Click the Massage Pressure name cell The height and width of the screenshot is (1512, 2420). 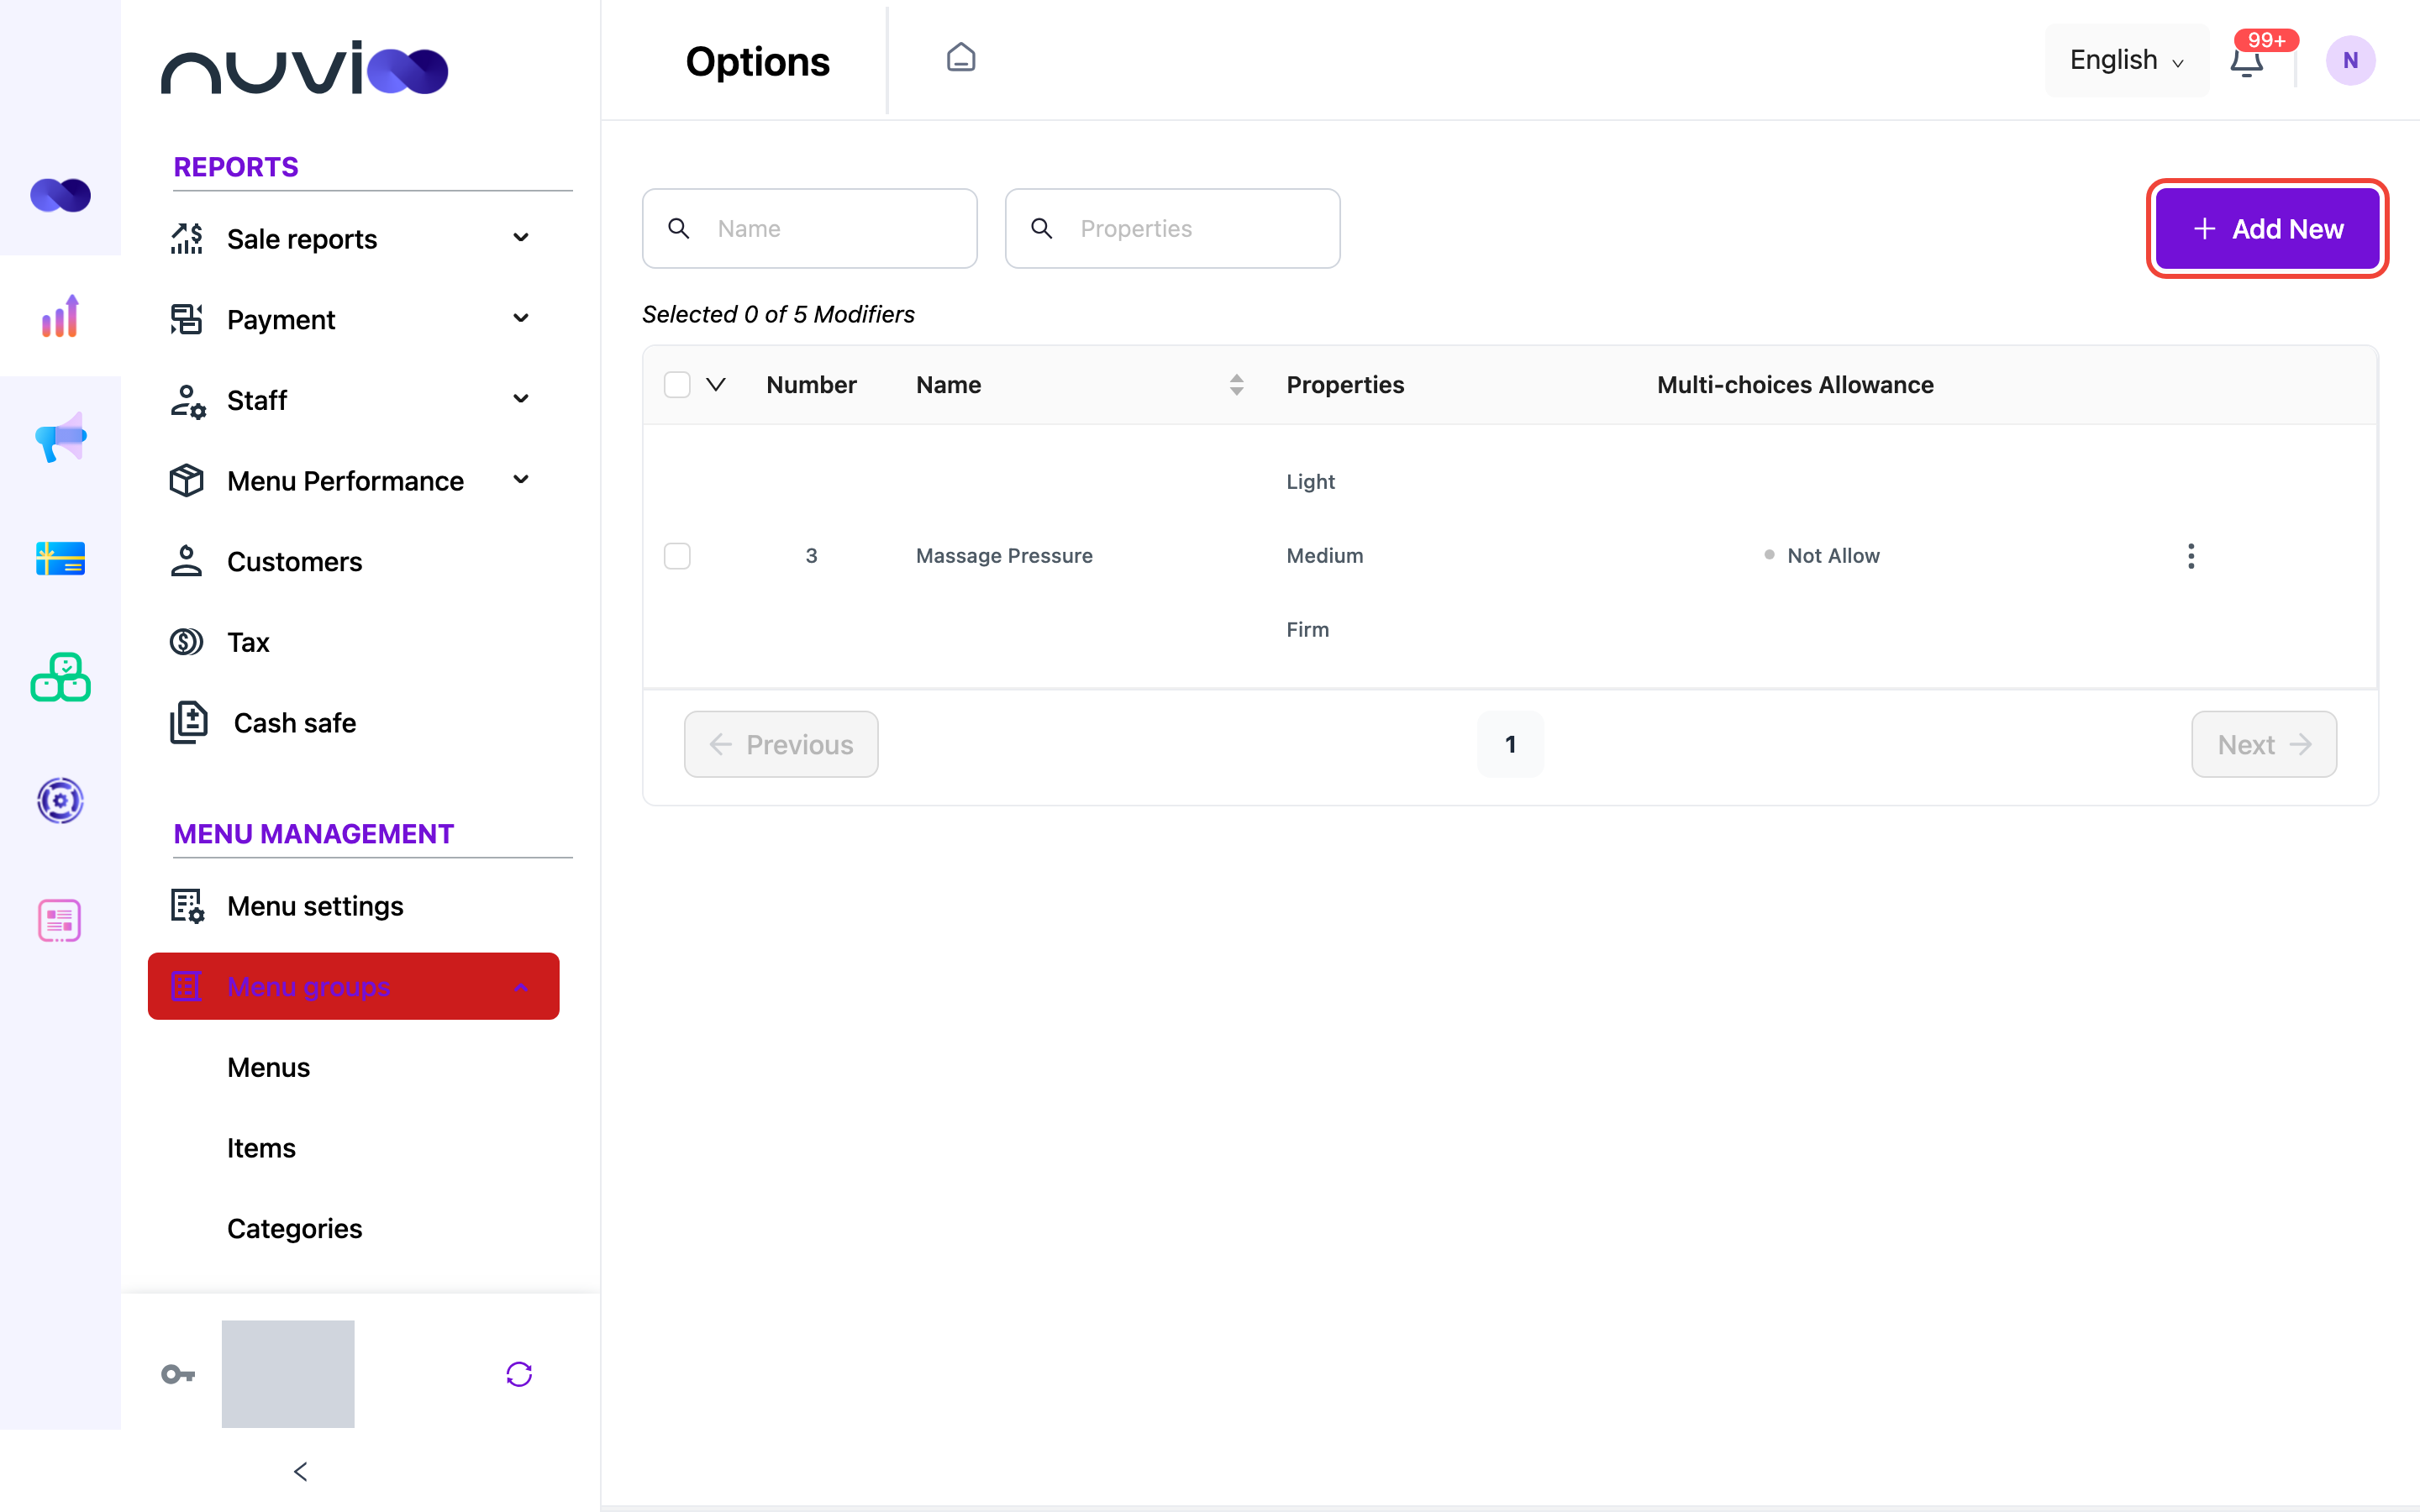point(1004,556)
